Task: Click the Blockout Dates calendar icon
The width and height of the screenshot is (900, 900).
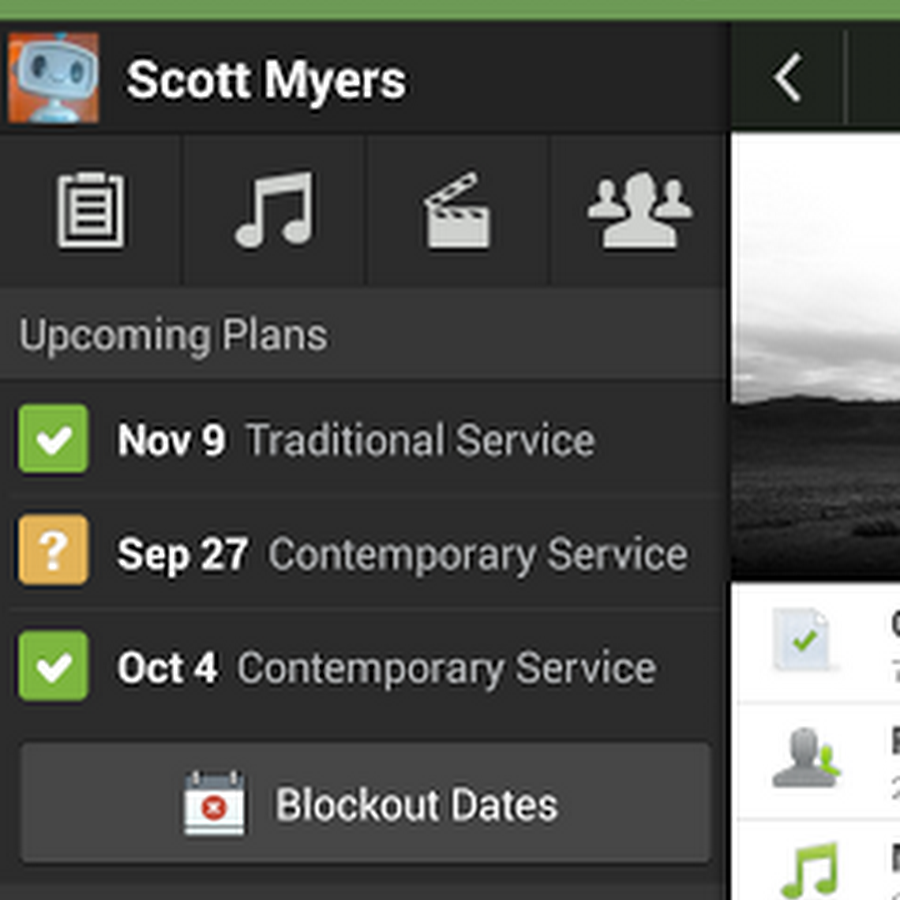Action: (214, 803)
